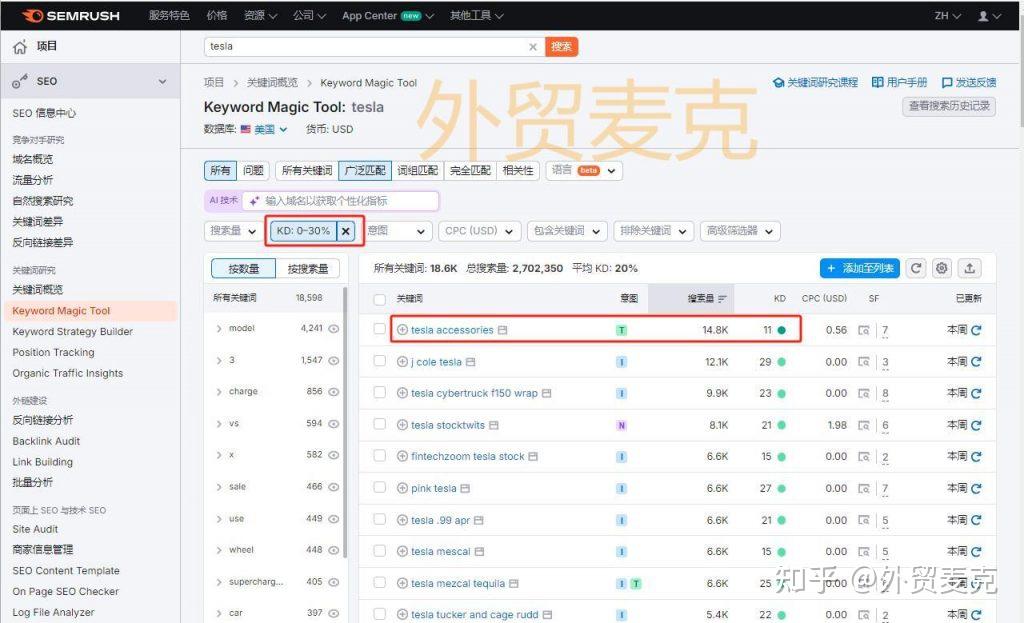Expand the vs keyword group

pos(219,424)
